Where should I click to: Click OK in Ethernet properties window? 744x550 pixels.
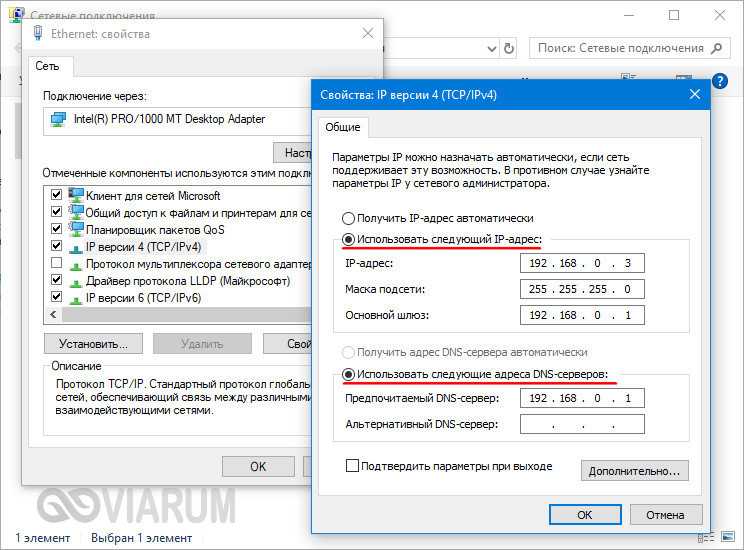[258, 466]
